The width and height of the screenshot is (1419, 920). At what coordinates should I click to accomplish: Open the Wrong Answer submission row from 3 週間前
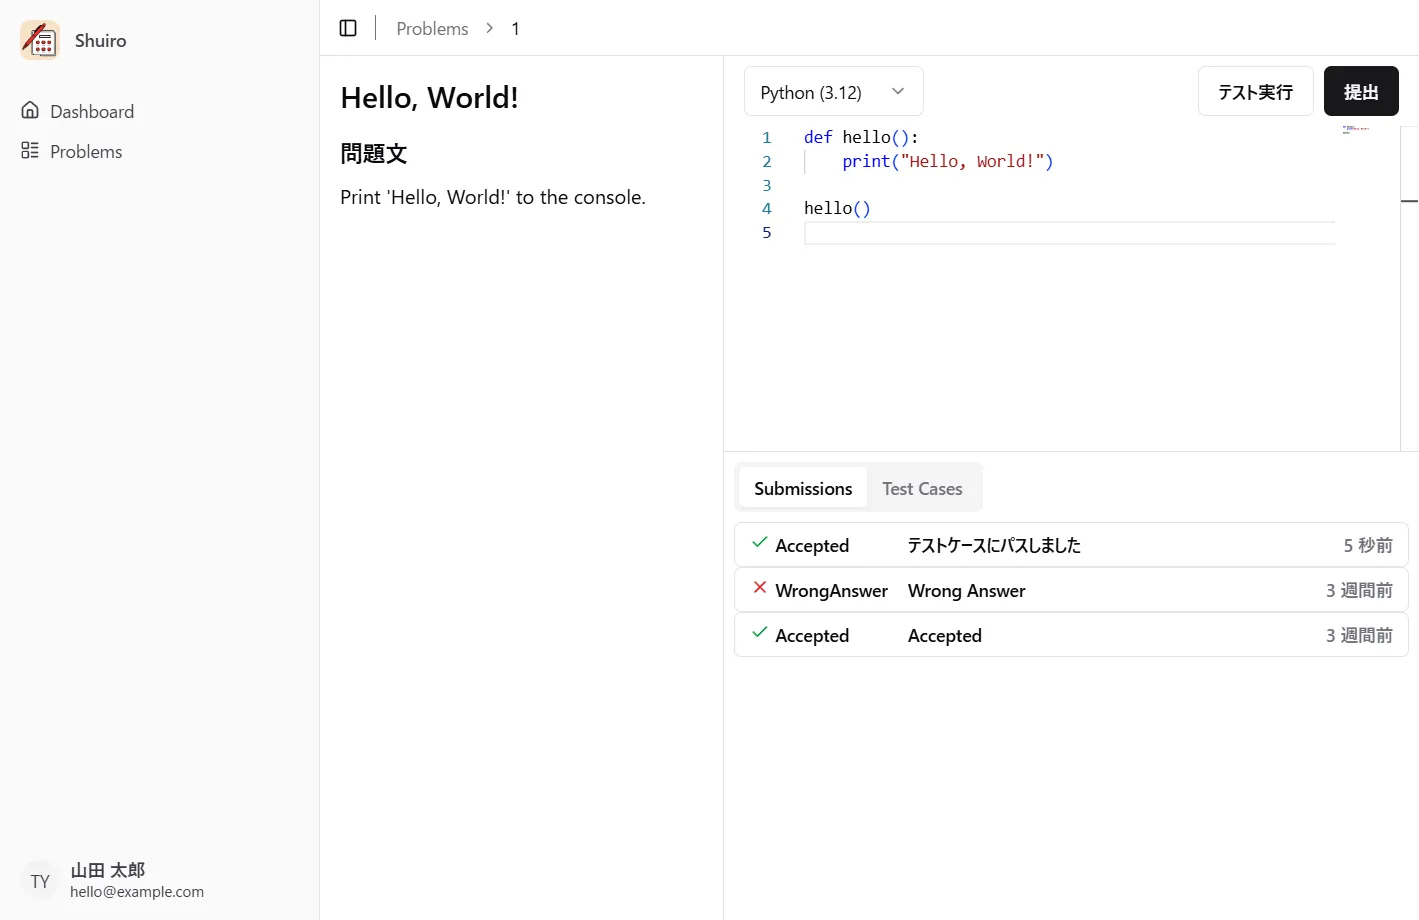pyautogui.click(x=1070, y=590)
